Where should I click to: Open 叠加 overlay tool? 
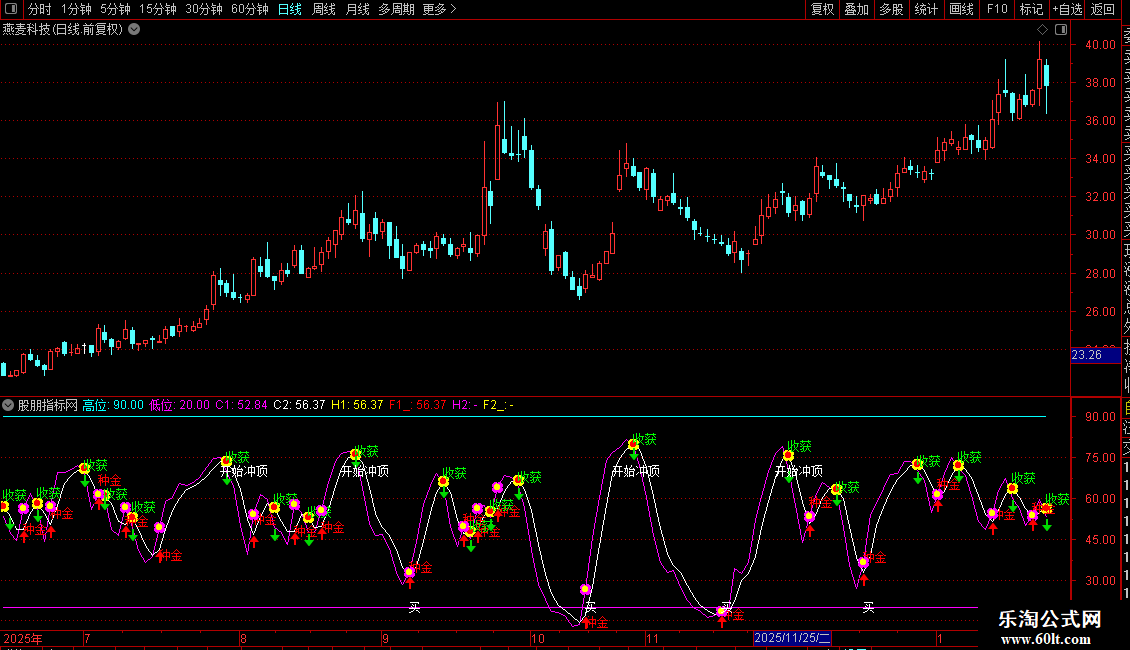coord(856,9)
